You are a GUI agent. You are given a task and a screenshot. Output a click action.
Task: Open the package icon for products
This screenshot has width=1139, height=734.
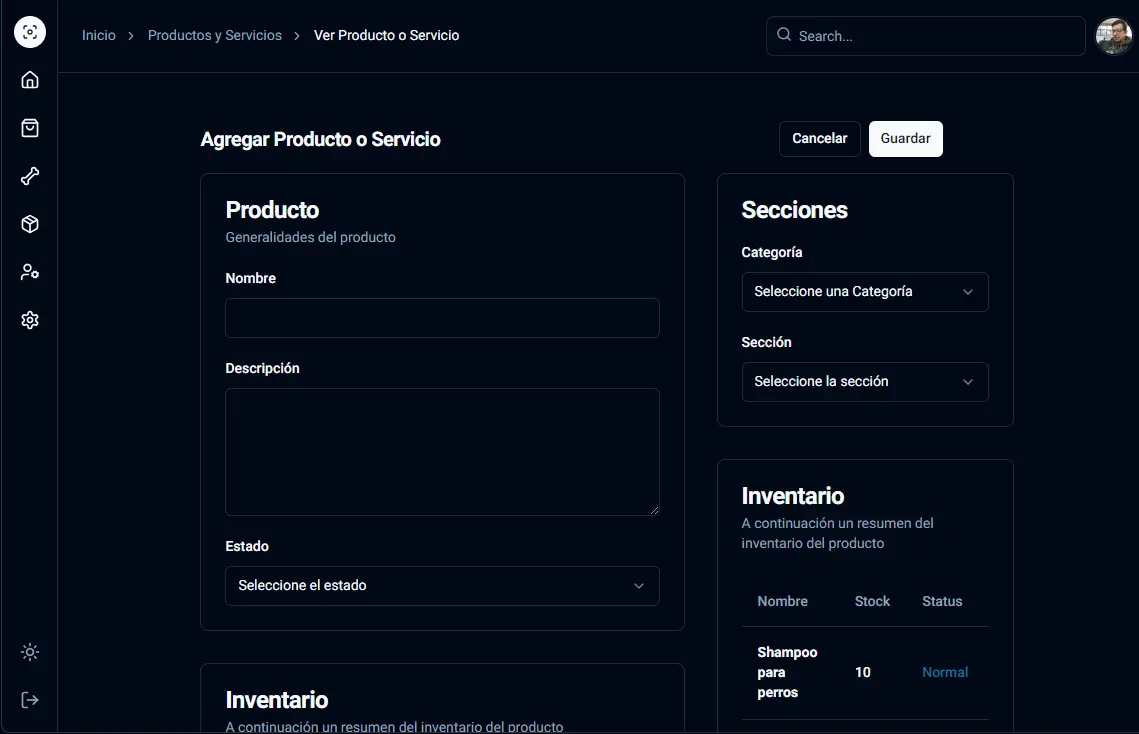[x=29, y=223]
